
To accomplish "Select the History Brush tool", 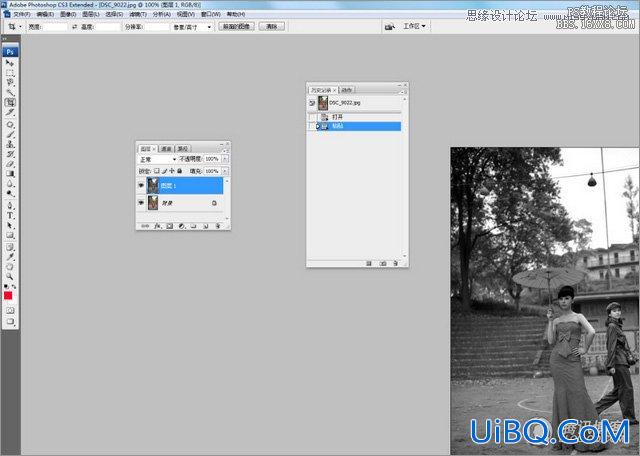I will [x=10, y=154].
